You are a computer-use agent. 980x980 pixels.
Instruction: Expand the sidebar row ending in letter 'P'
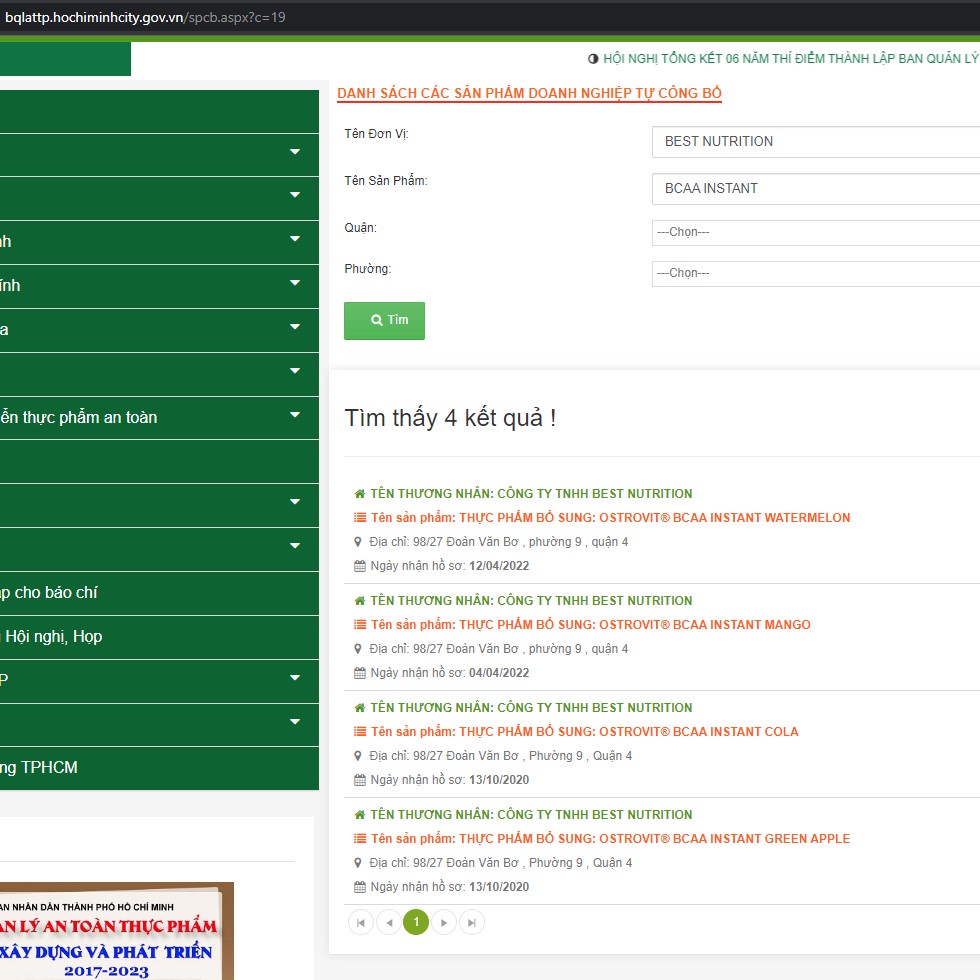295,678
